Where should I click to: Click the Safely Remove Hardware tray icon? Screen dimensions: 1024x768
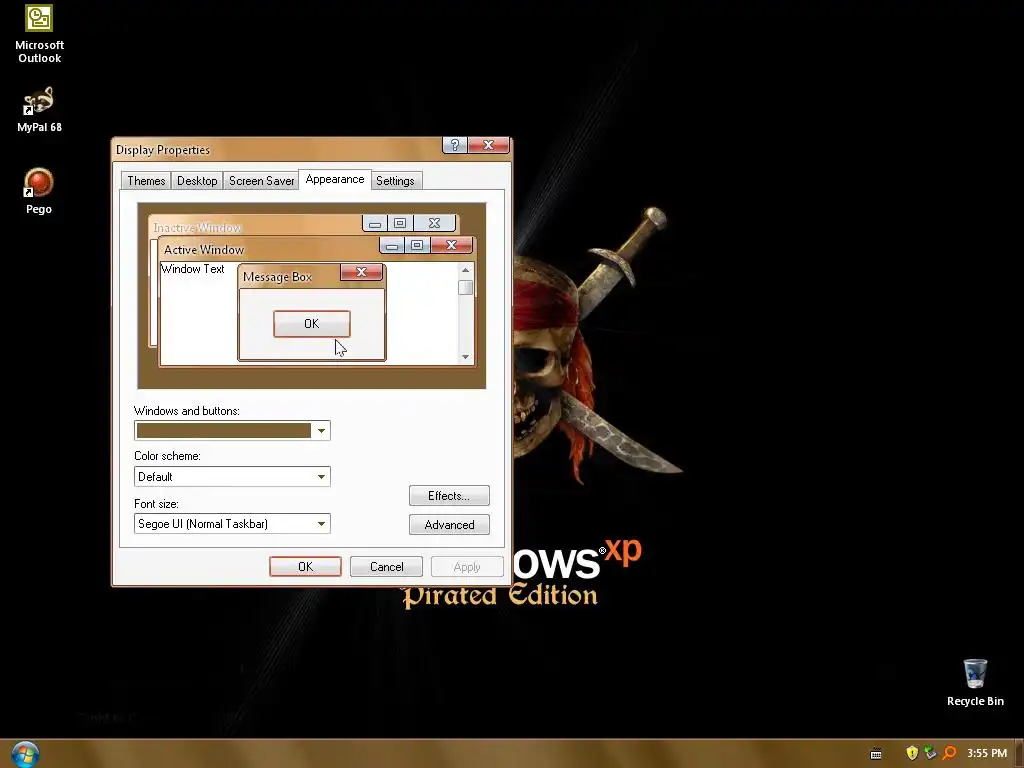[930, 753]
